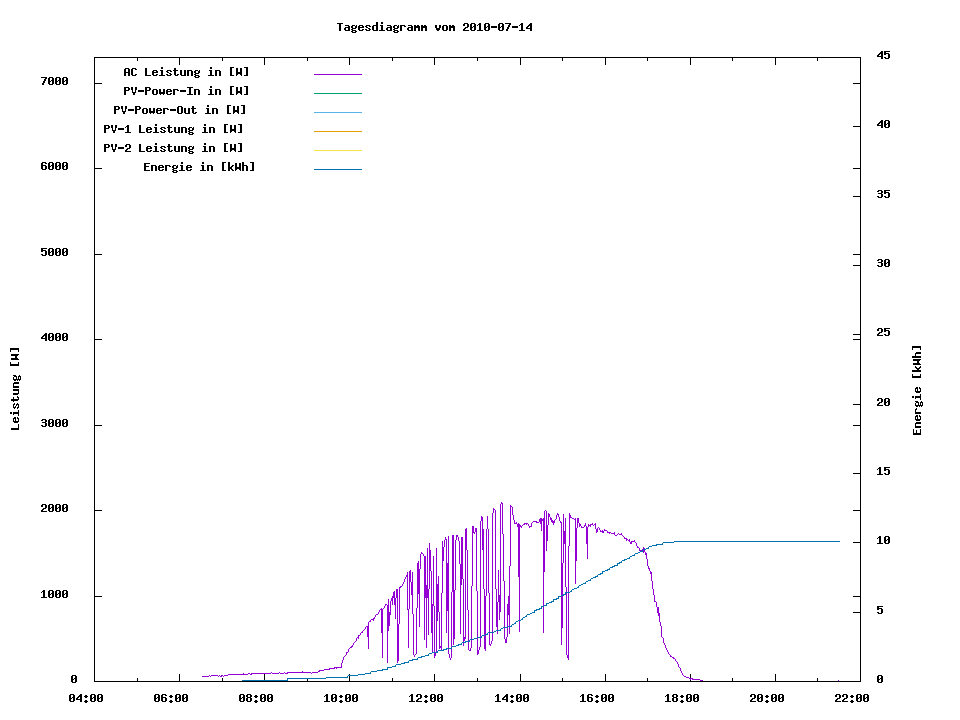Viewport: 960px width, 720px height.
Task: Click the purple AC Leistung legend line sample
Action: click(x=337, y=74)
